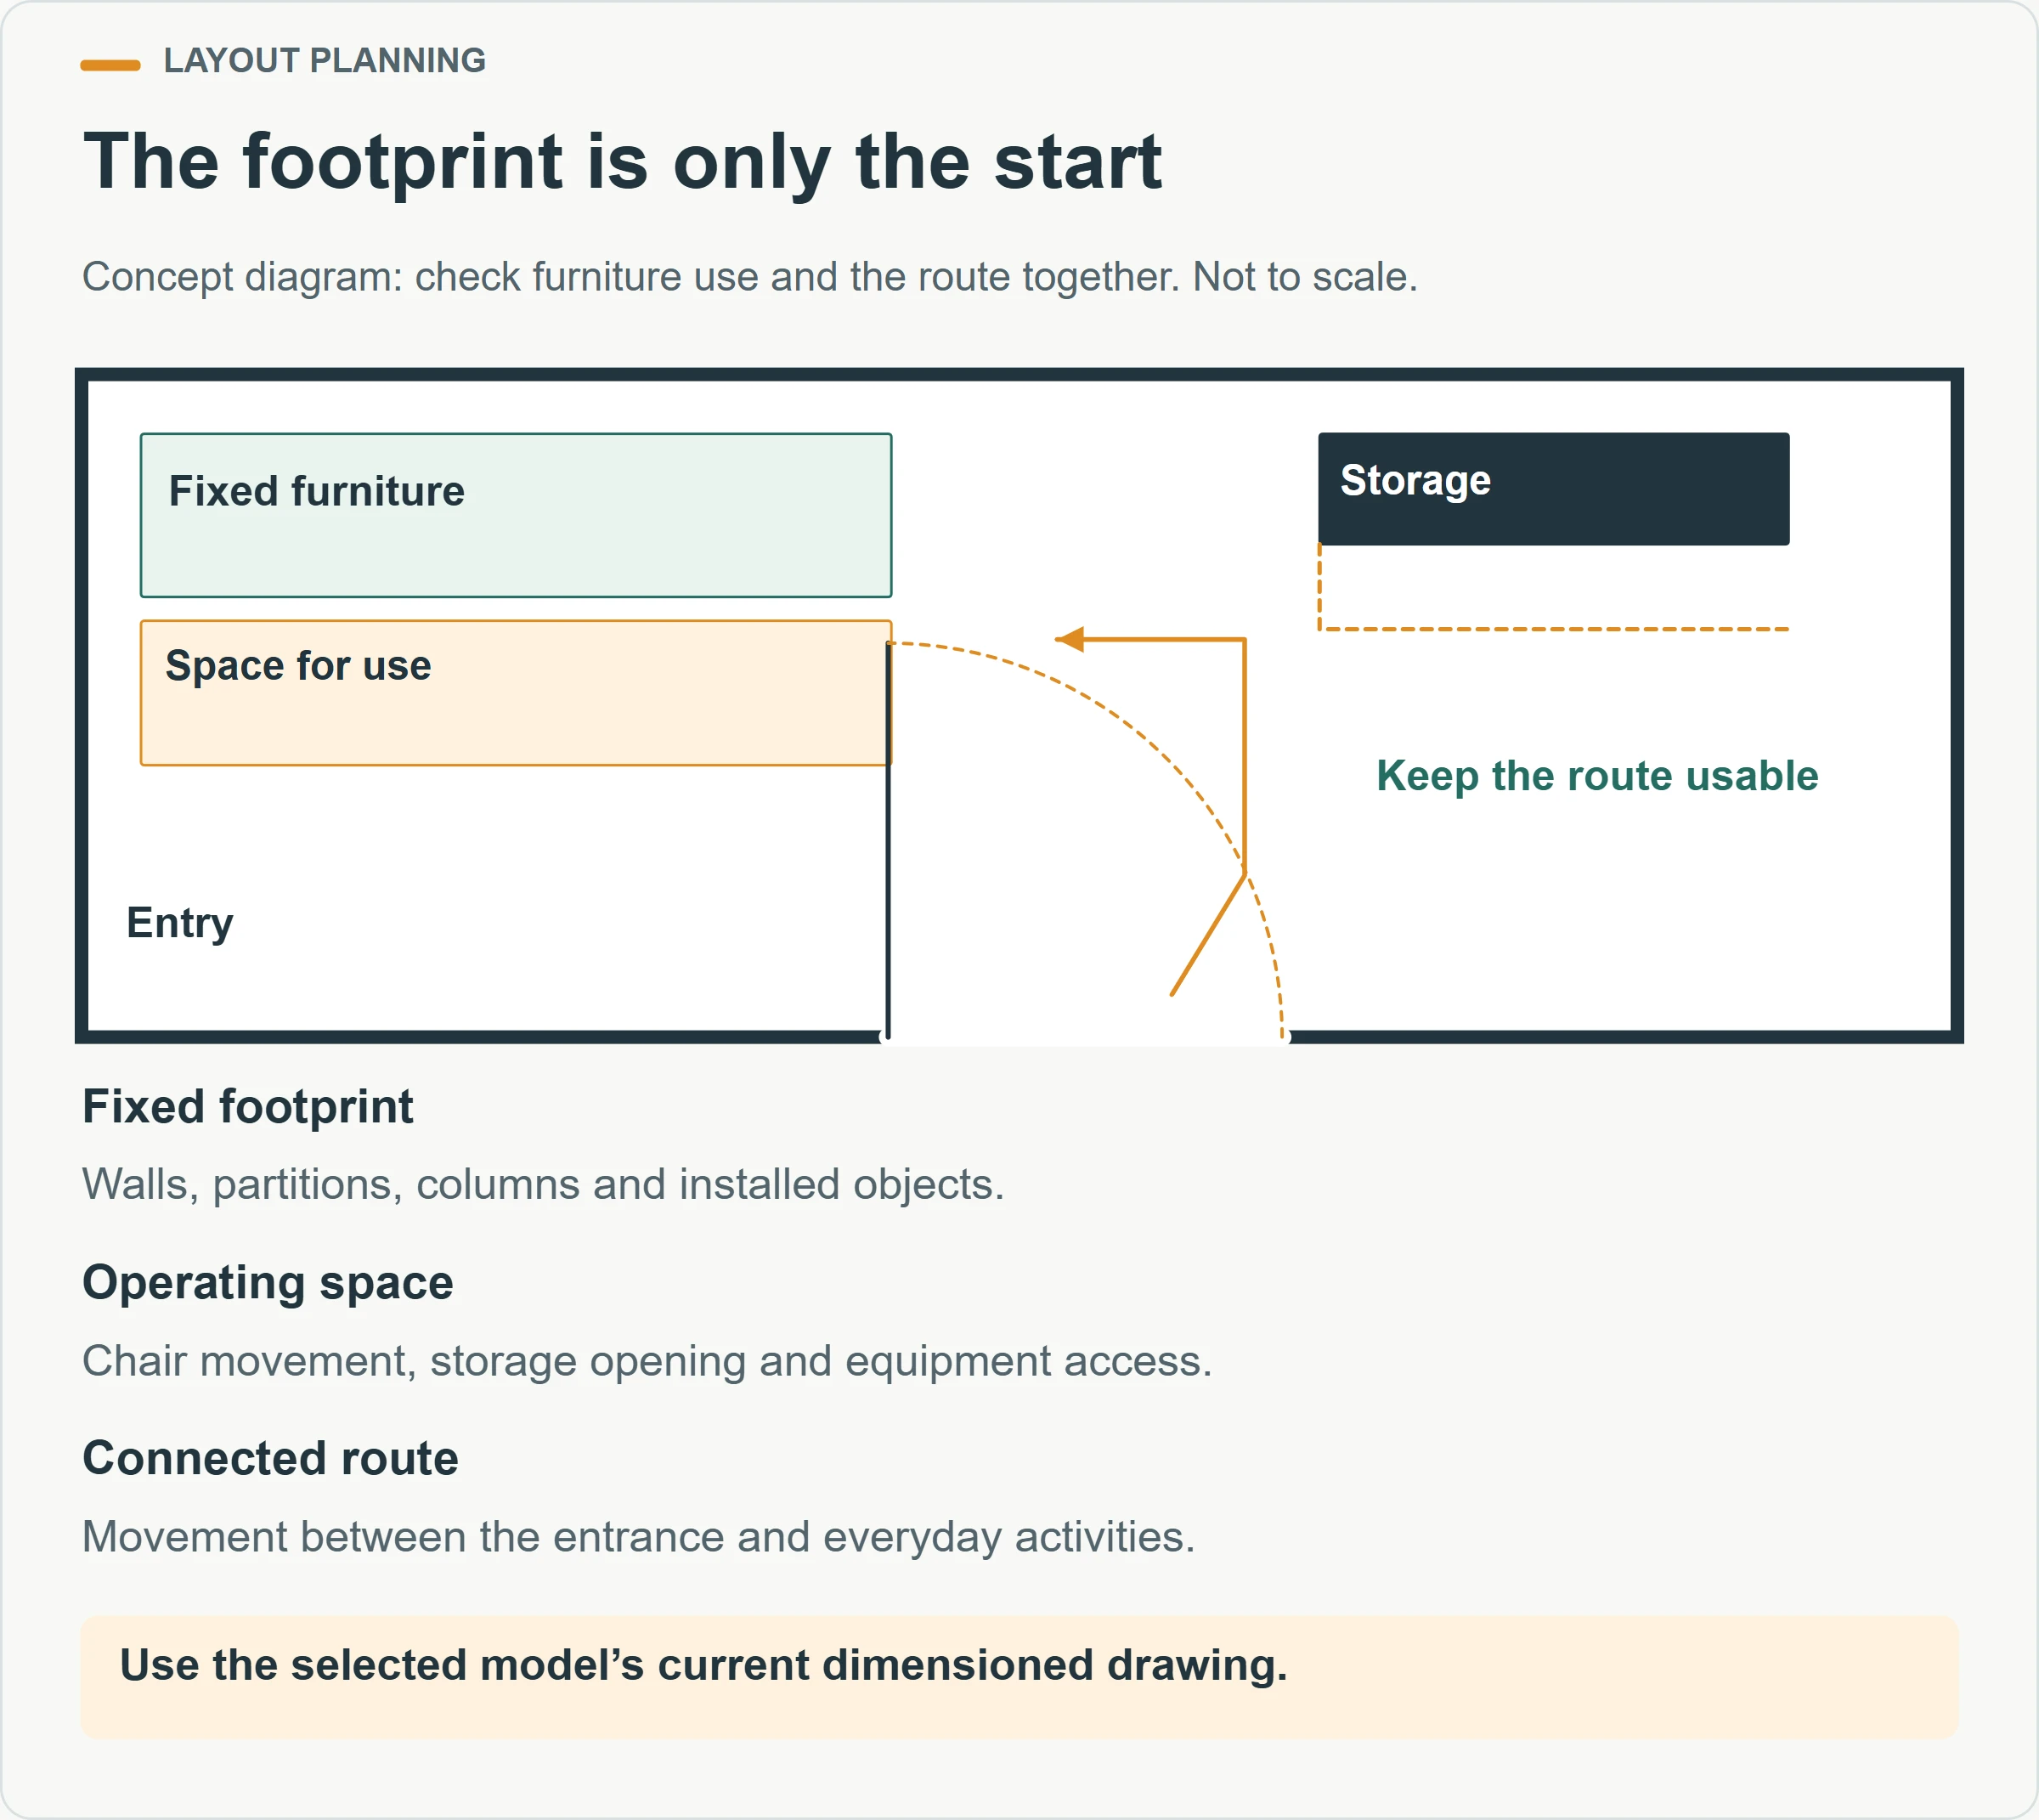The height and width of the screenshot is (1820, 2039).
Task: Click the 'Concept diagram' subtitle sentence
Action: point(750,277)
